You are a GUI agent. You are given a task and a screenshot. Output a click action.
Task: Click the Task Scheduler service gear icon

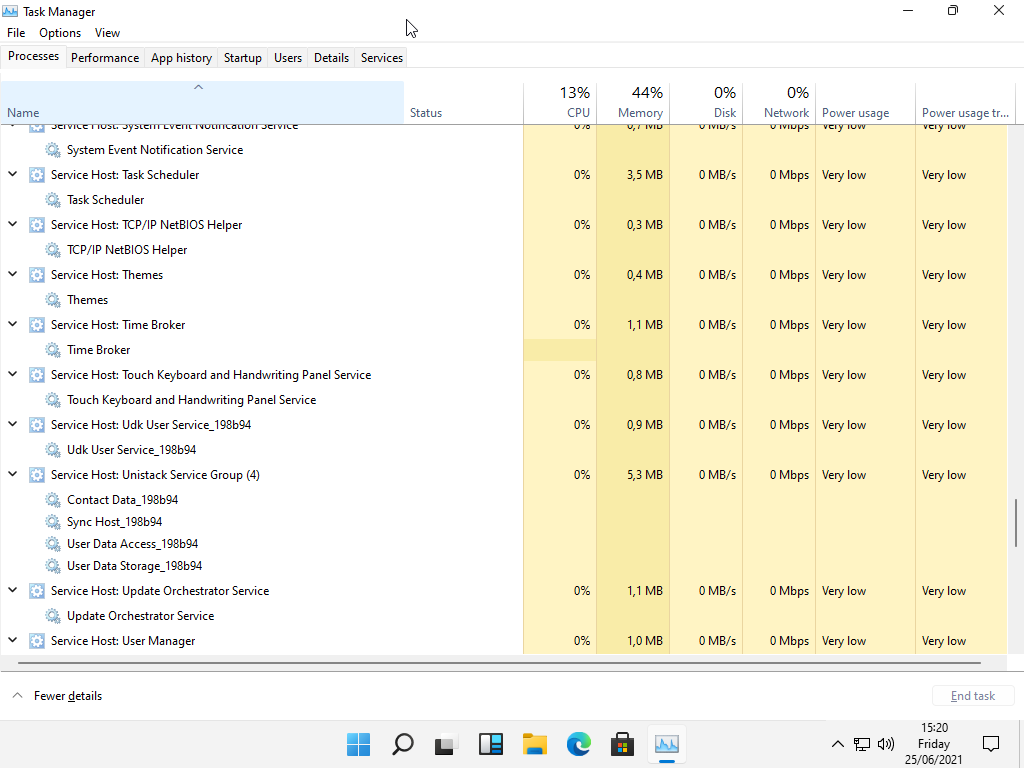[x=53, y=200]
